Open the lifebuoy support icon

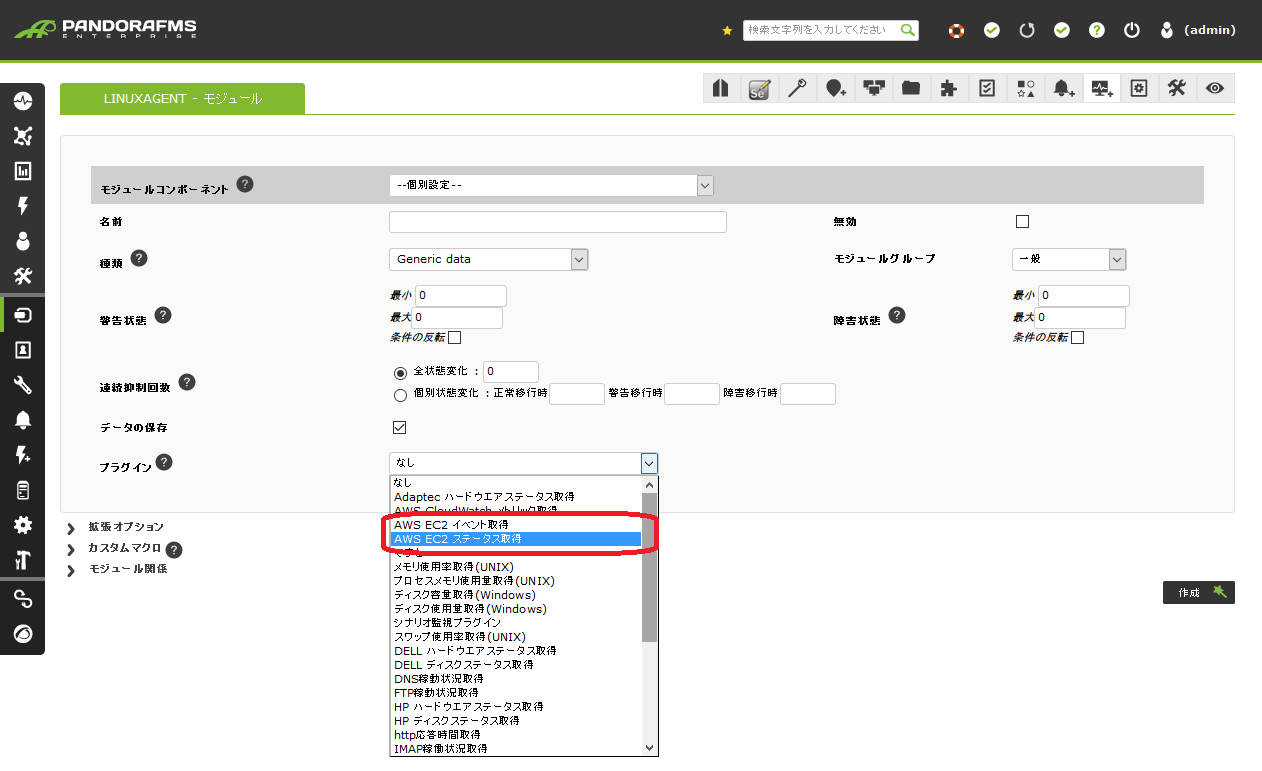coord(957,30)
